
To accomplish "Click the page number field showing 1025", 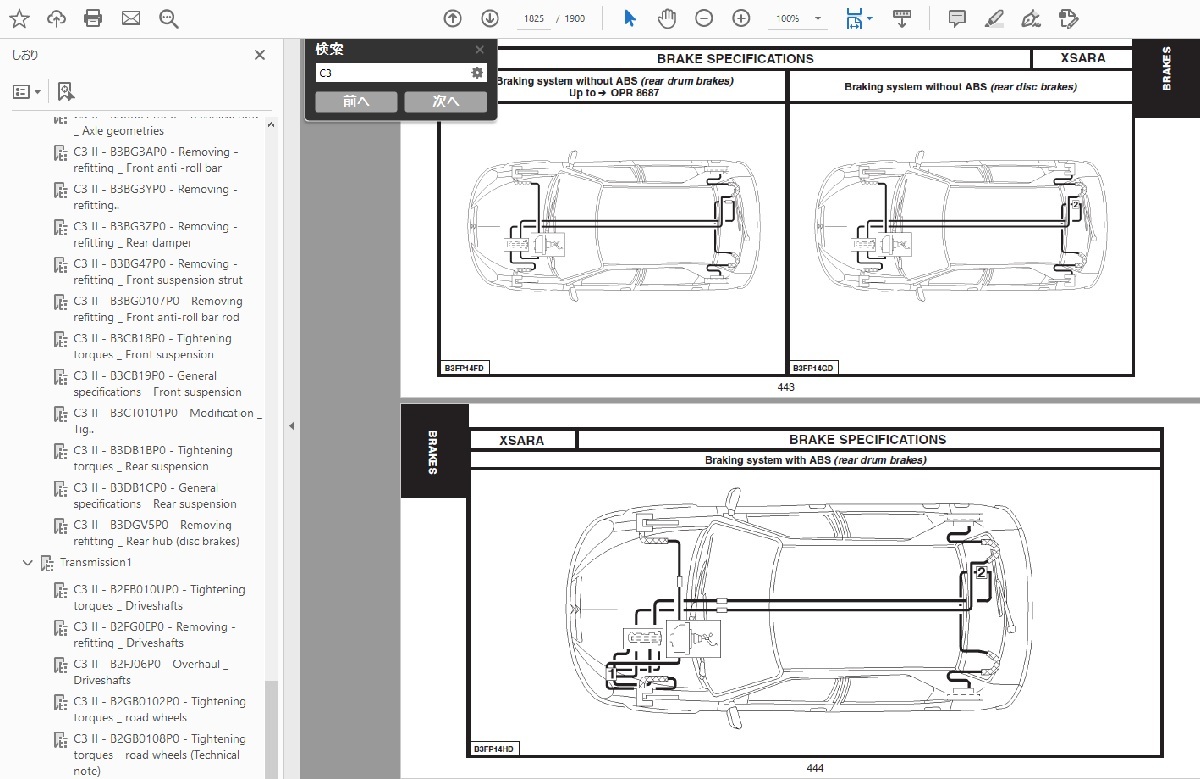I will click(x=533, y=19).
